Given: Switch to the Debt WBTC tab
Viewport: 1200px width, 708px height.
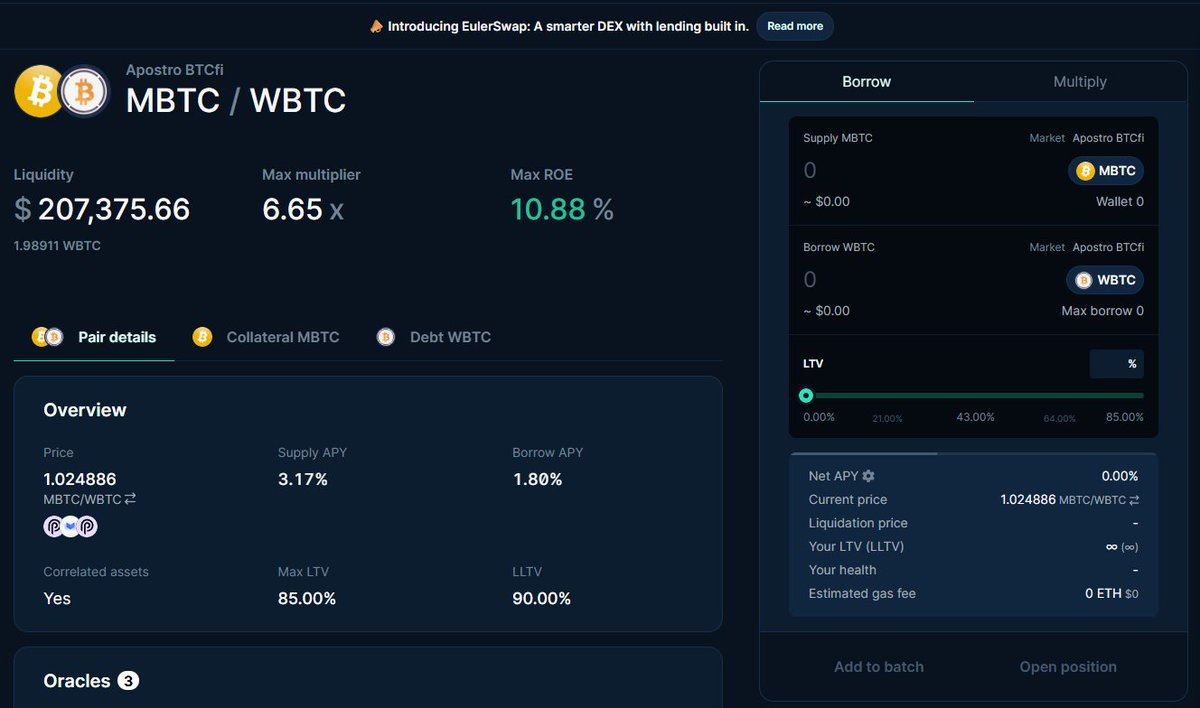Looking at the screenshot, I should 433,337.
